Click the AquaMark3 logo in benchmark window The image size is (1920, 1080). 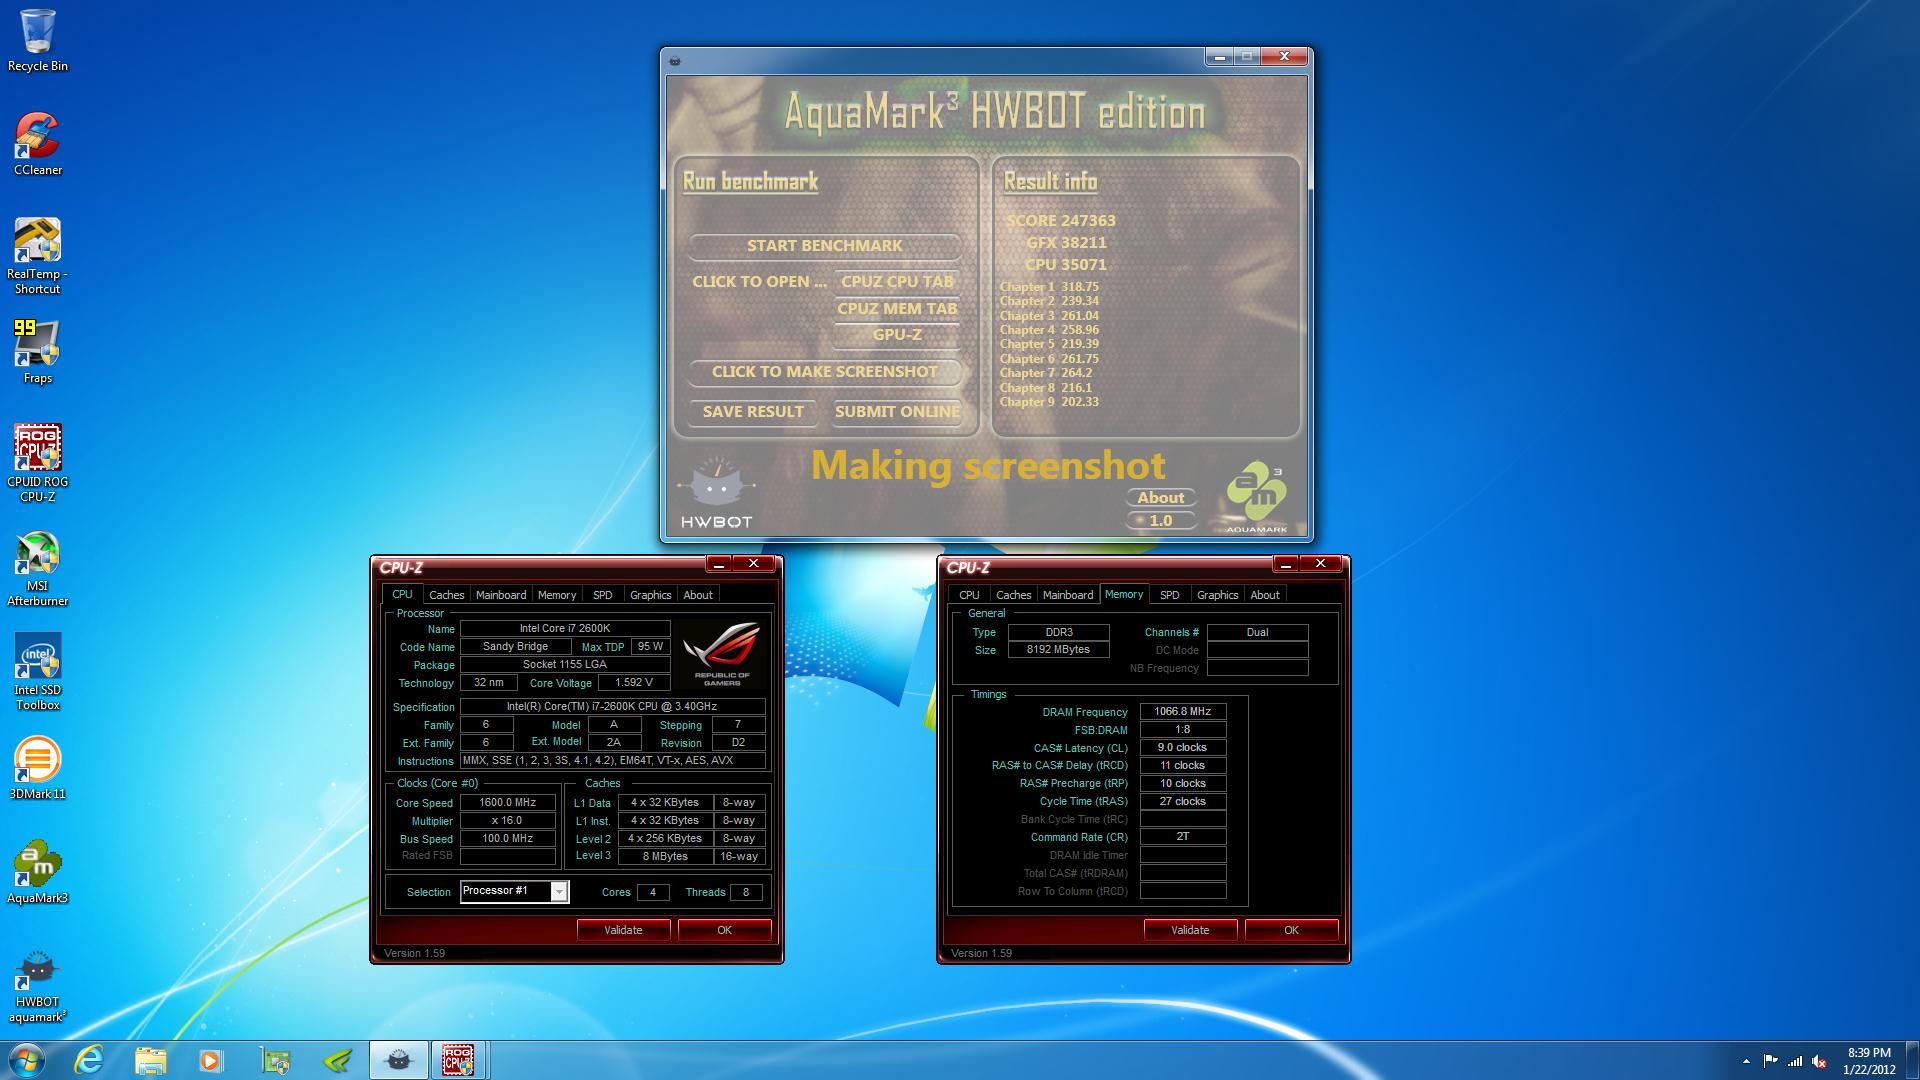tap(1257, 498)
